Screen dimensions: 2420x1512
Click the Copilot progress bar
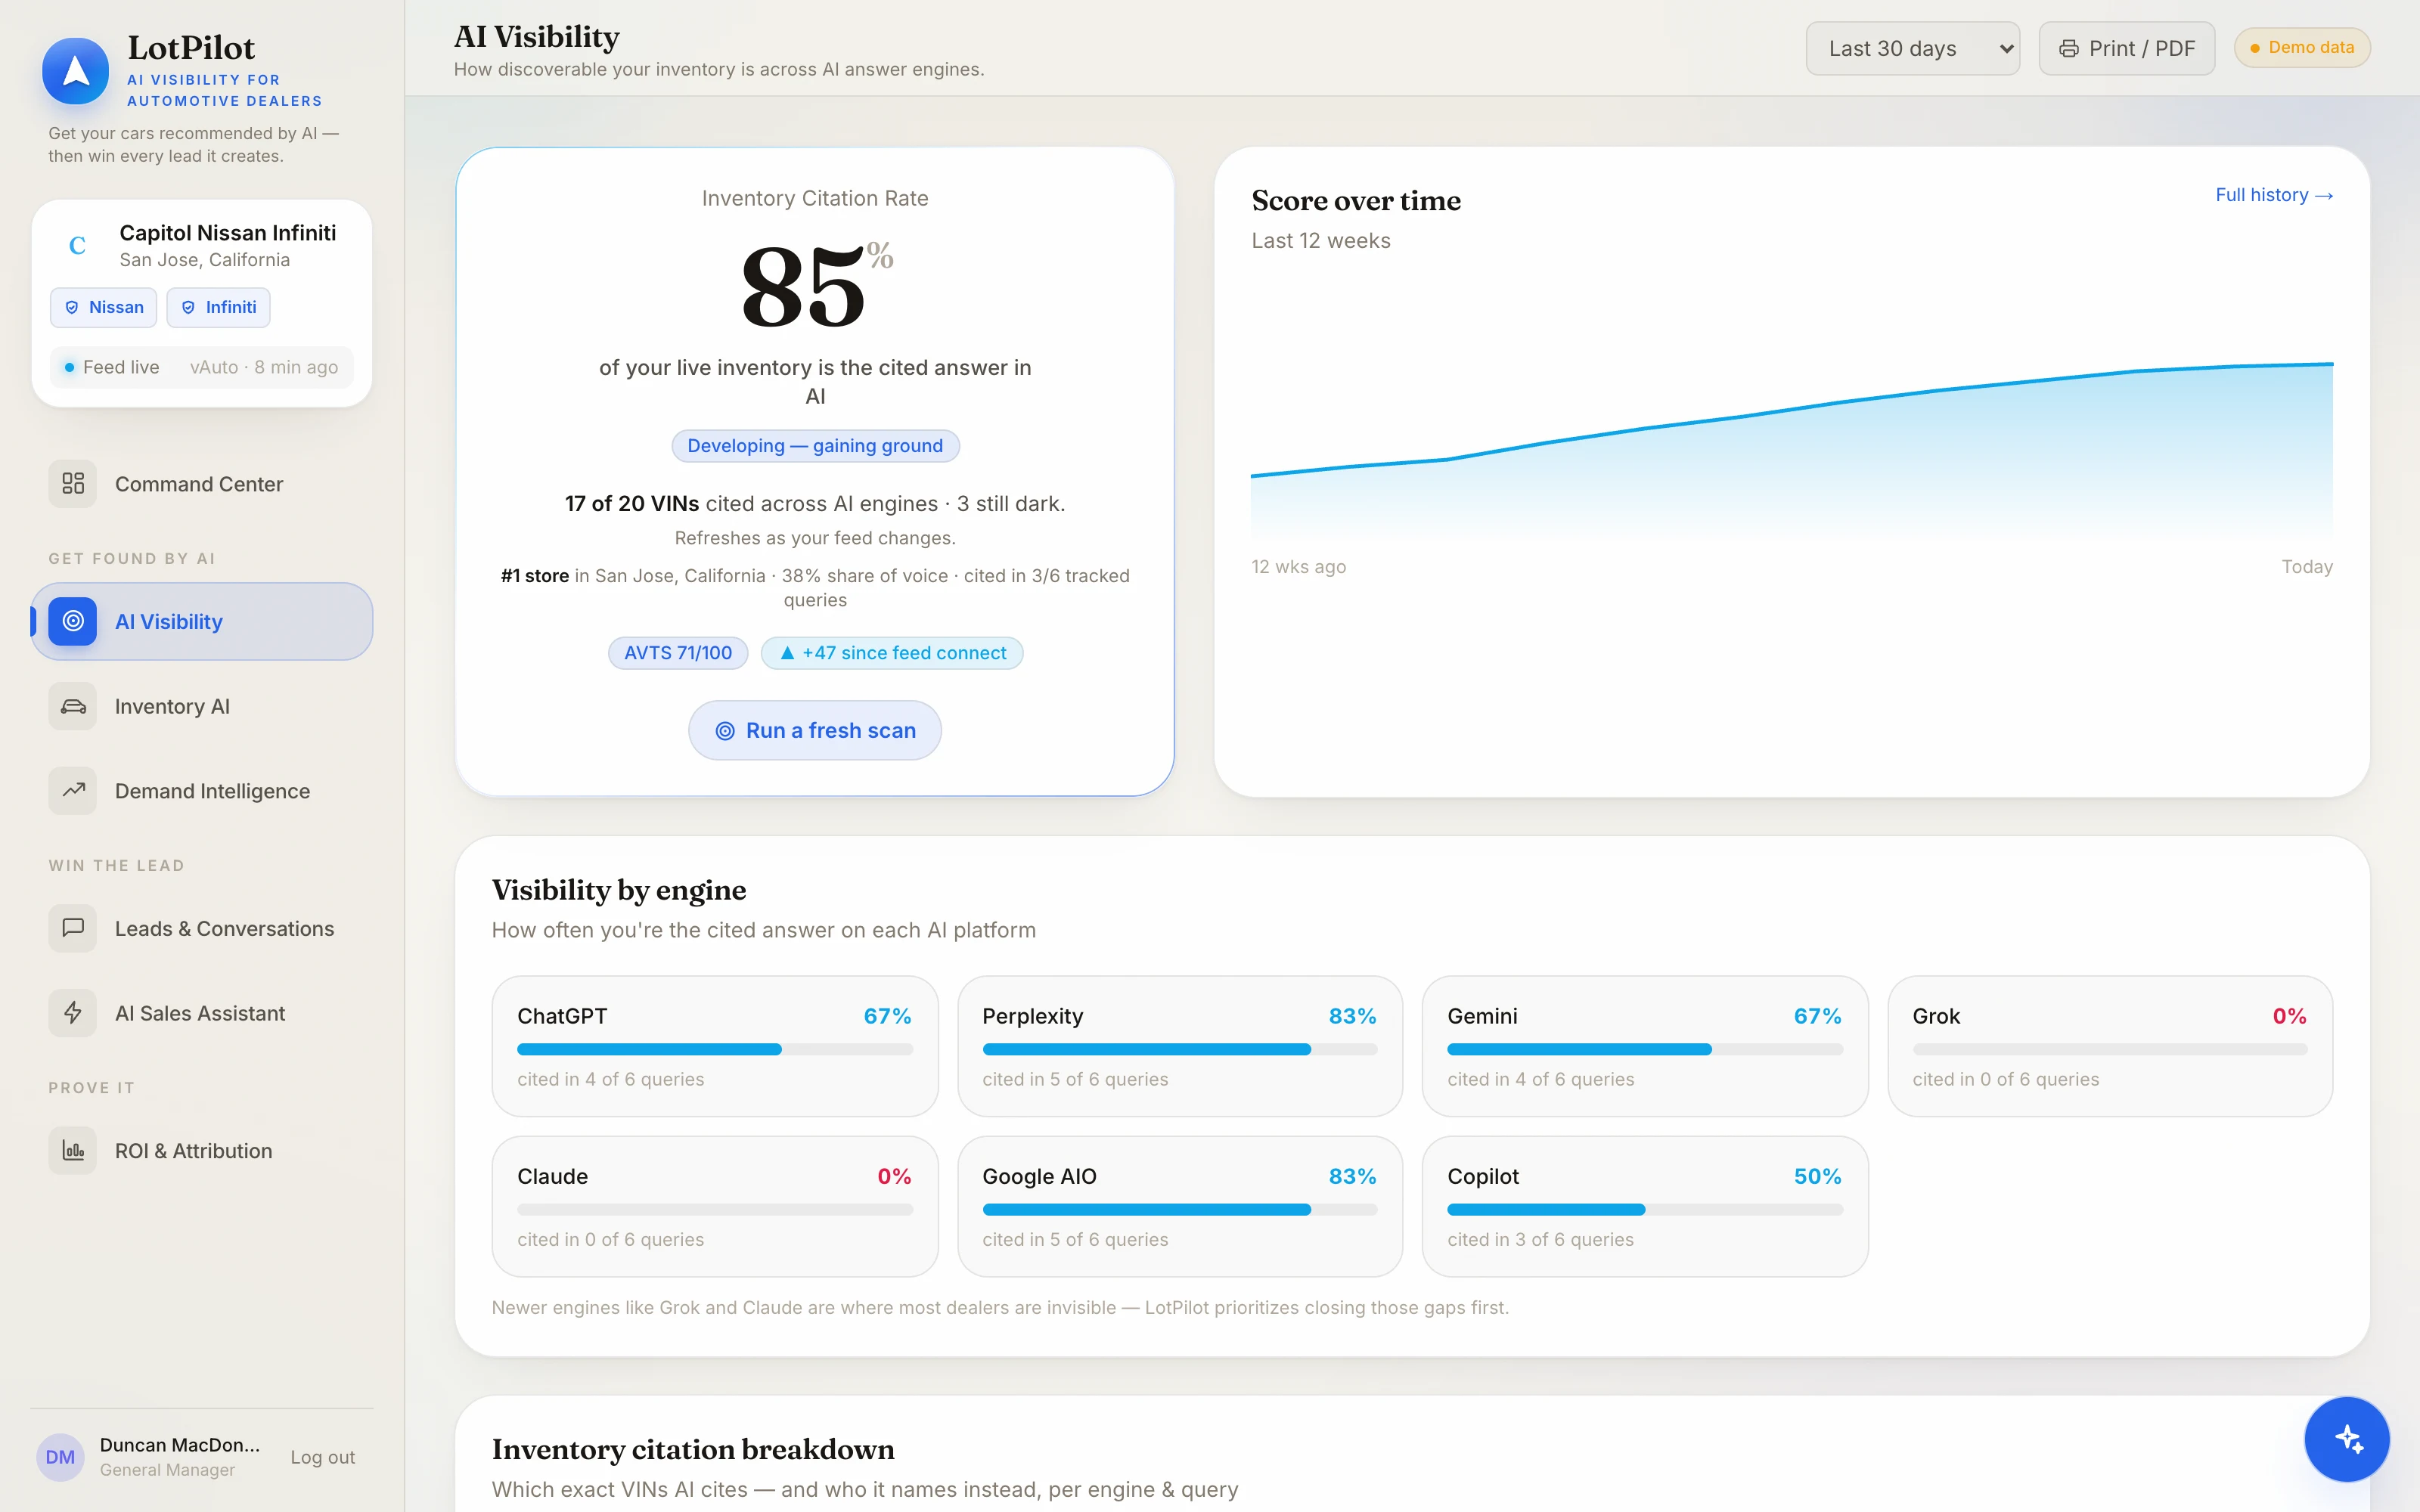pyautogui.click(x=1645, y=1209)
